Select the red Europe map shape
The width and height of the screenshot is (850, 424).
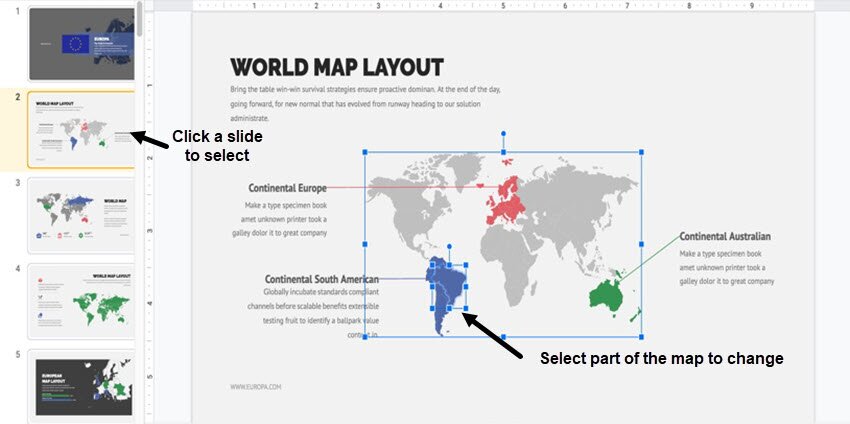click(505, 199)
